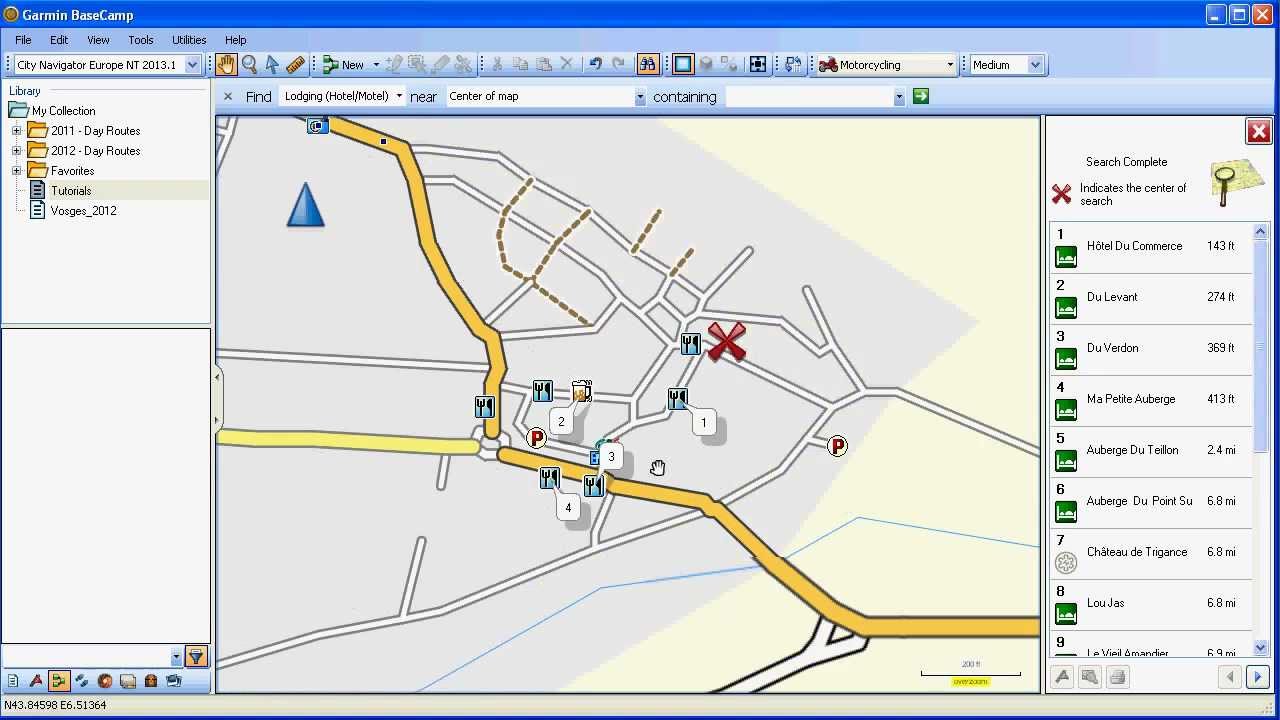Screen dimensions: 1280x720
Task: Click the green Go search arrow
Action: click(921, 97)
